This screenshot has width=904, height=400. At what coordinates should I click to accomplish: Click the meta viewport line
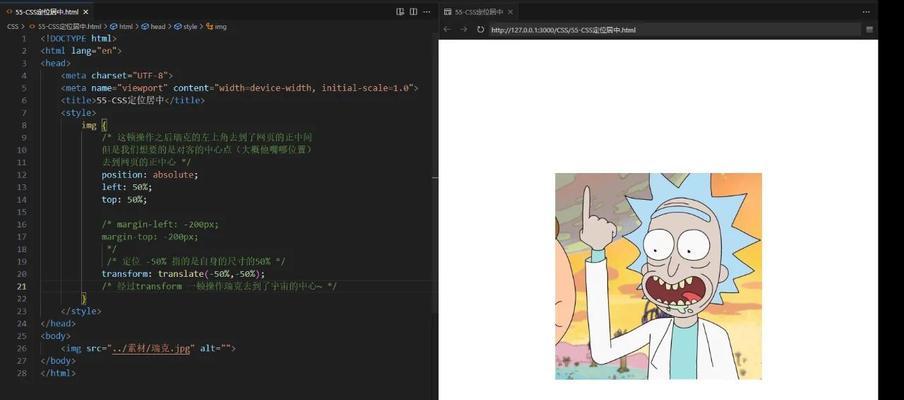point(239,88)
